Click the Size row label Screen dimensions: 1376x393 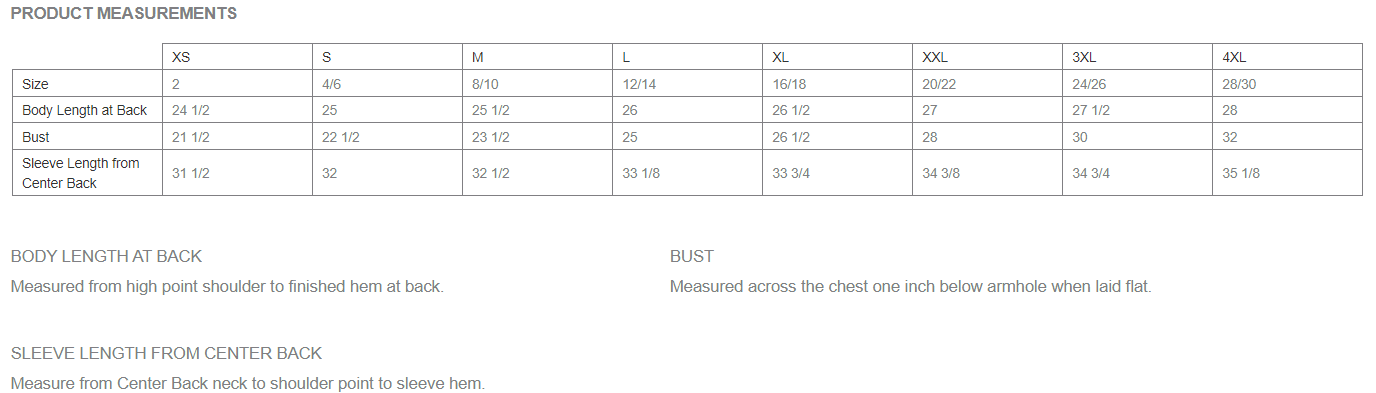[87, 84]
